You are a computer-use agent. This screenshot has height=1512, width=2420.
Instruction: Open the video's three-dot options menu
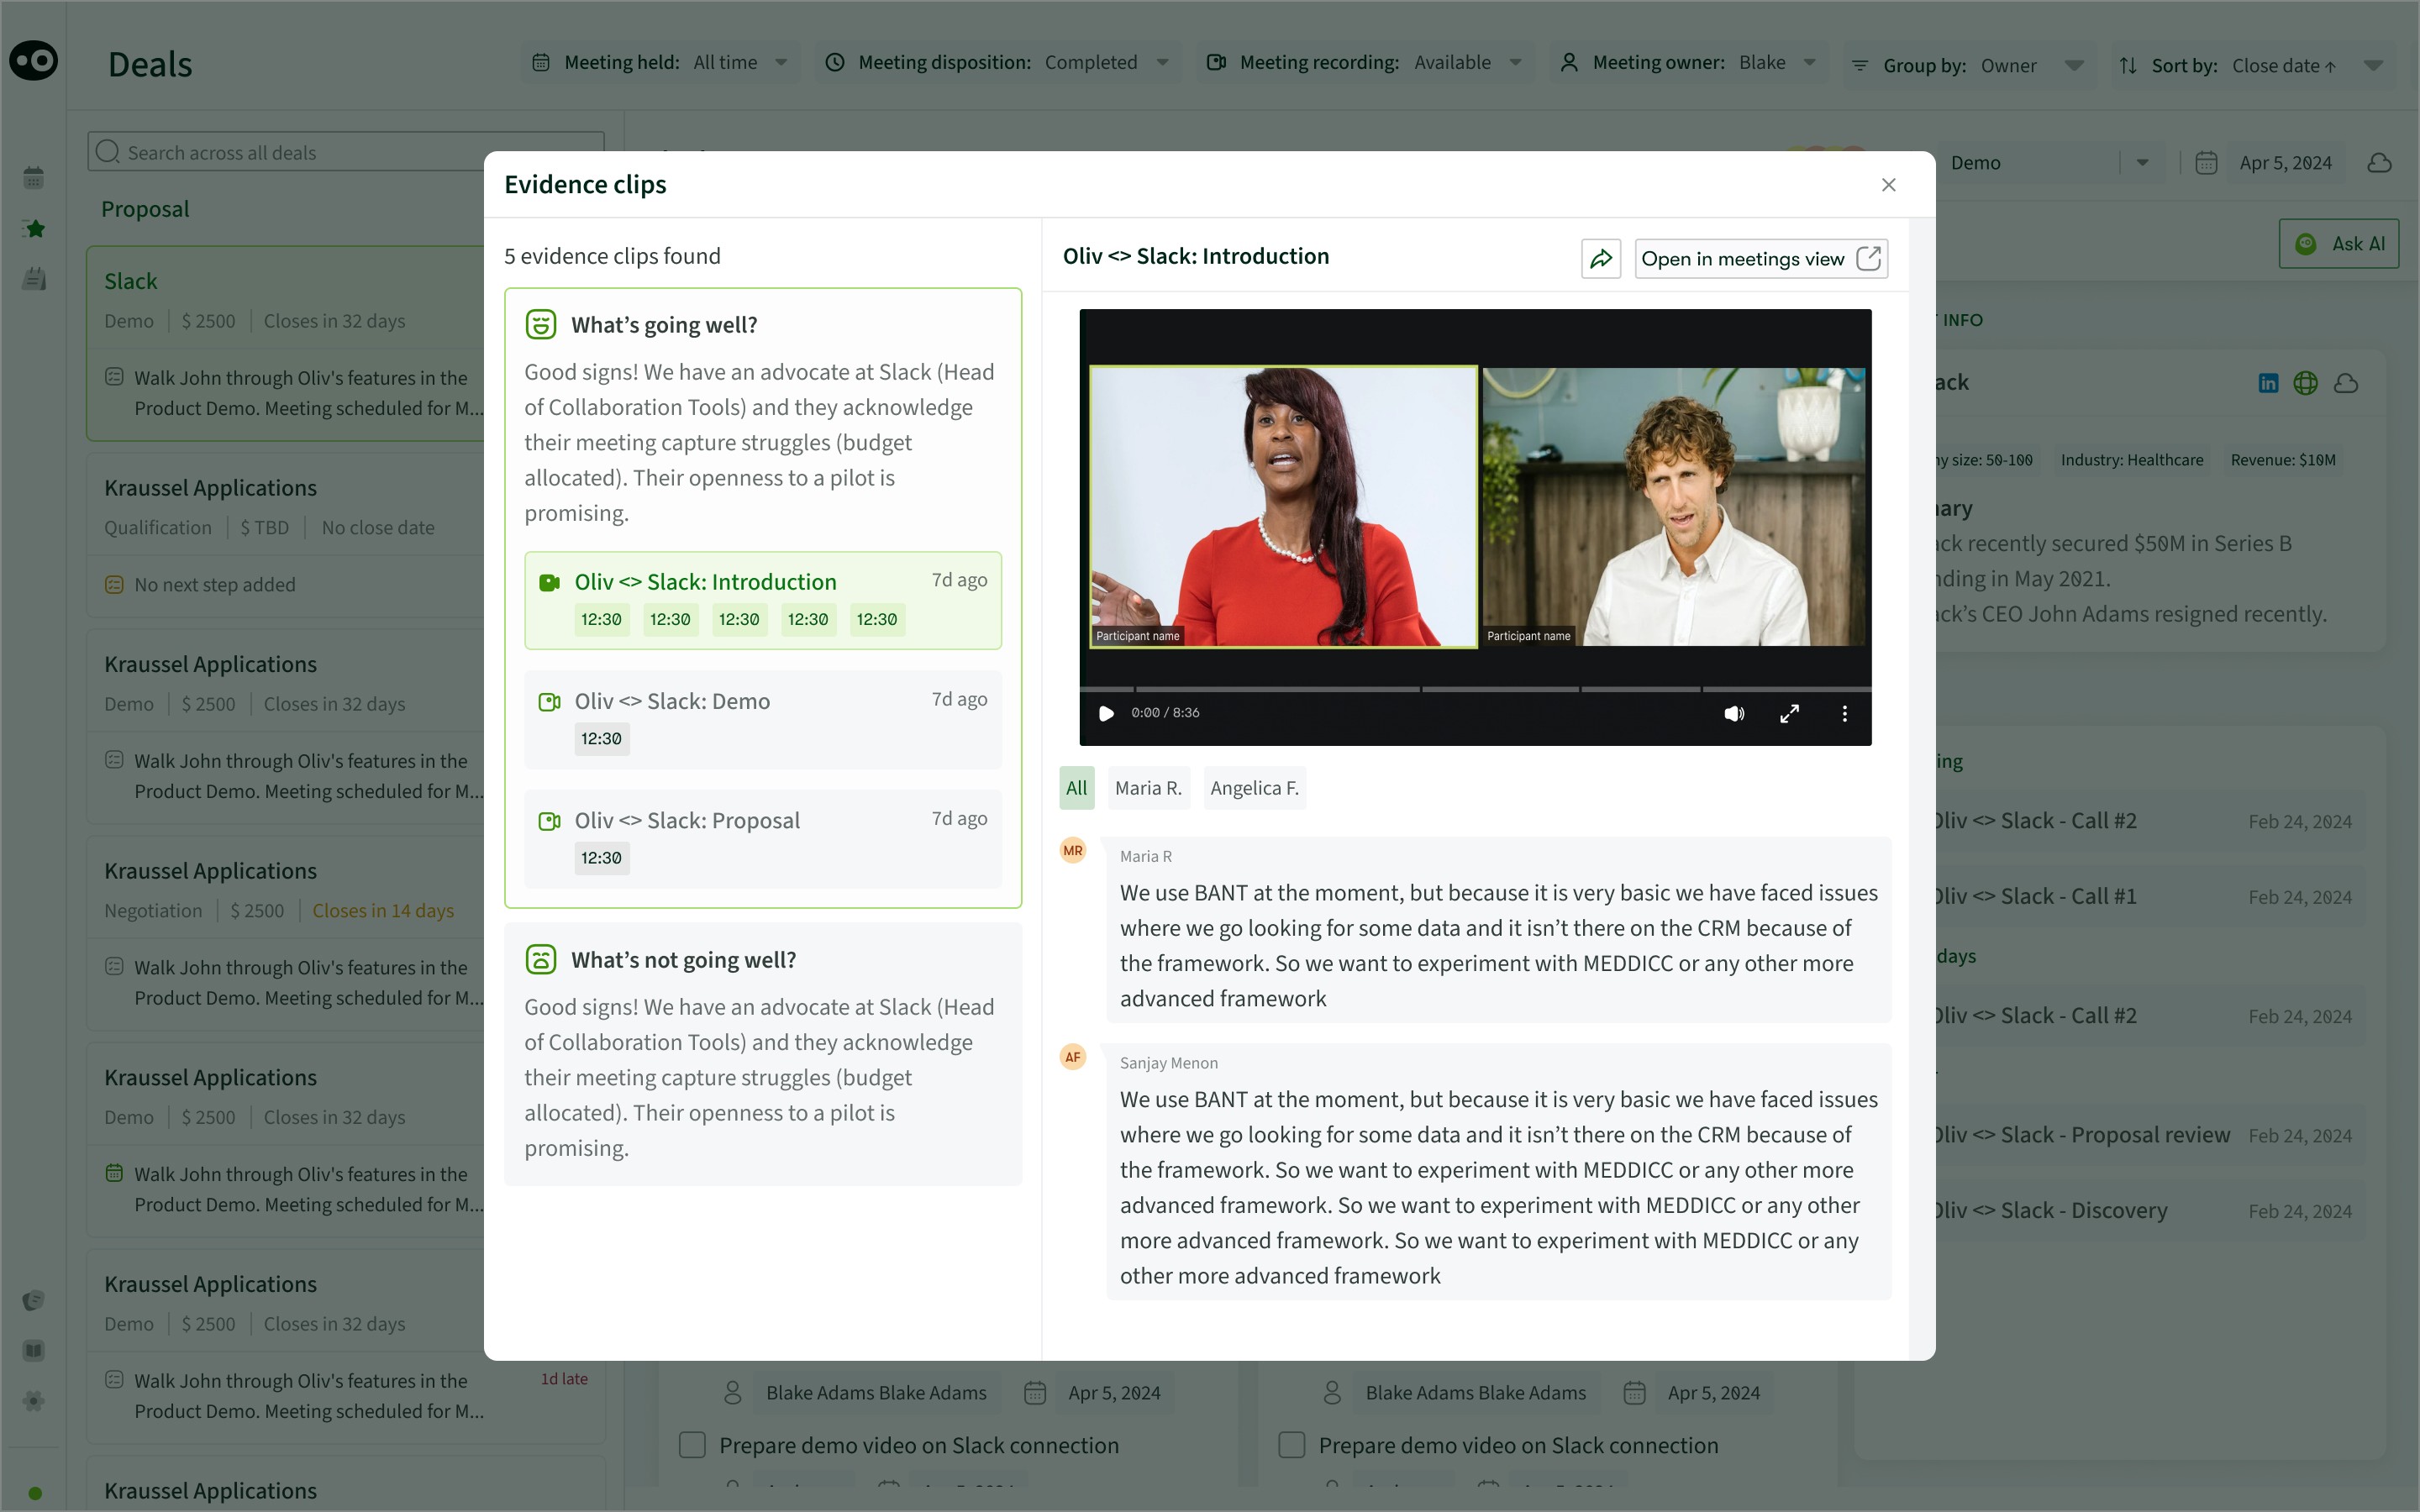click(1844, 713)
